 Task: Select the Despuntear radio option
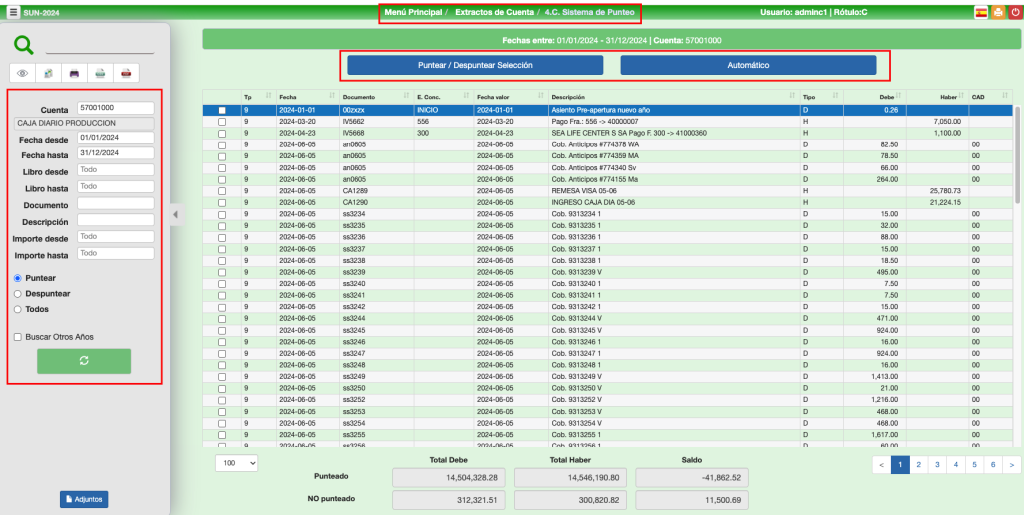[x=18, y=294]
